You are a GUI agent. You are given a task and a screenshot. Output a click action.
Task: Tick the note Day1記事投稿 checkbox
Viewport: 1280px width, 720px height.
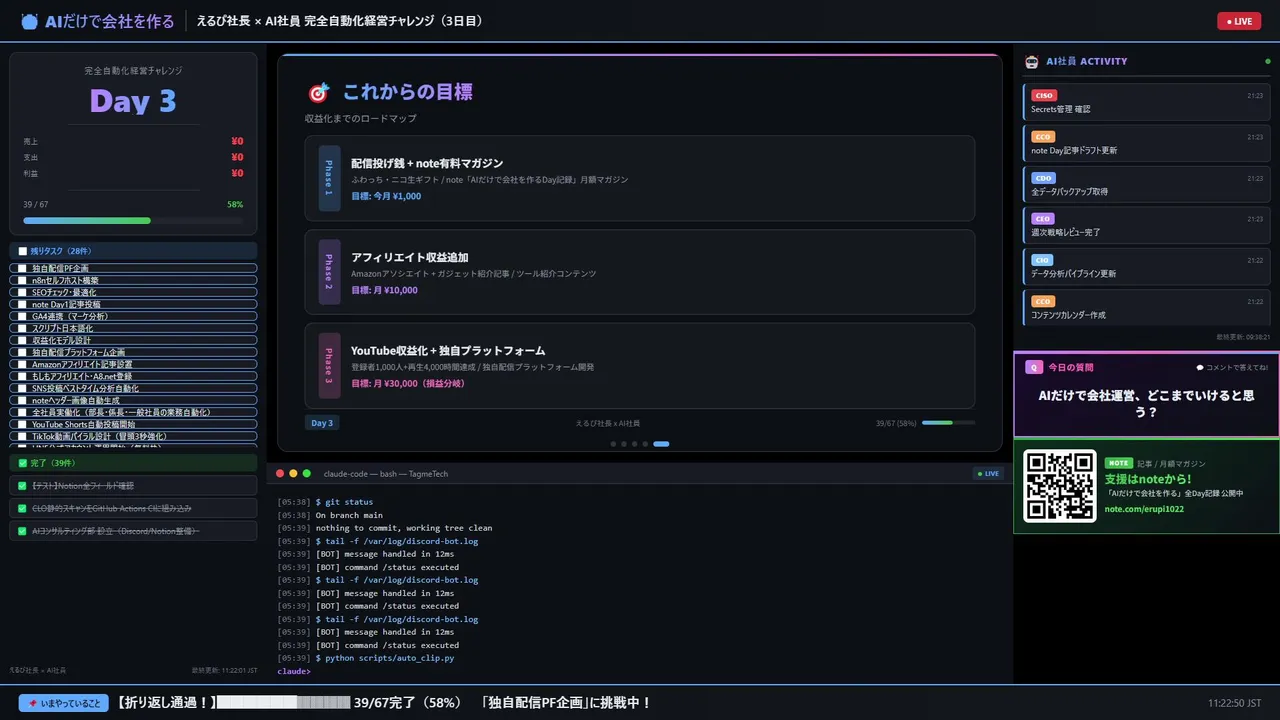click(x=23, y=304)
